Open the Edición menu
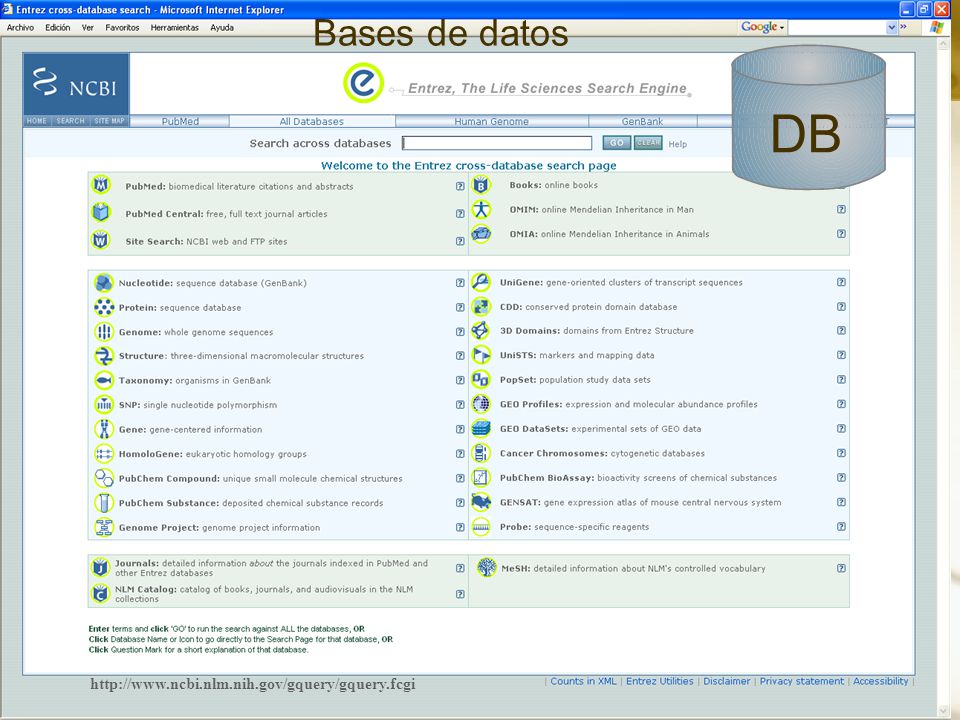Screen dimensions: 960x720 (58, 28)
